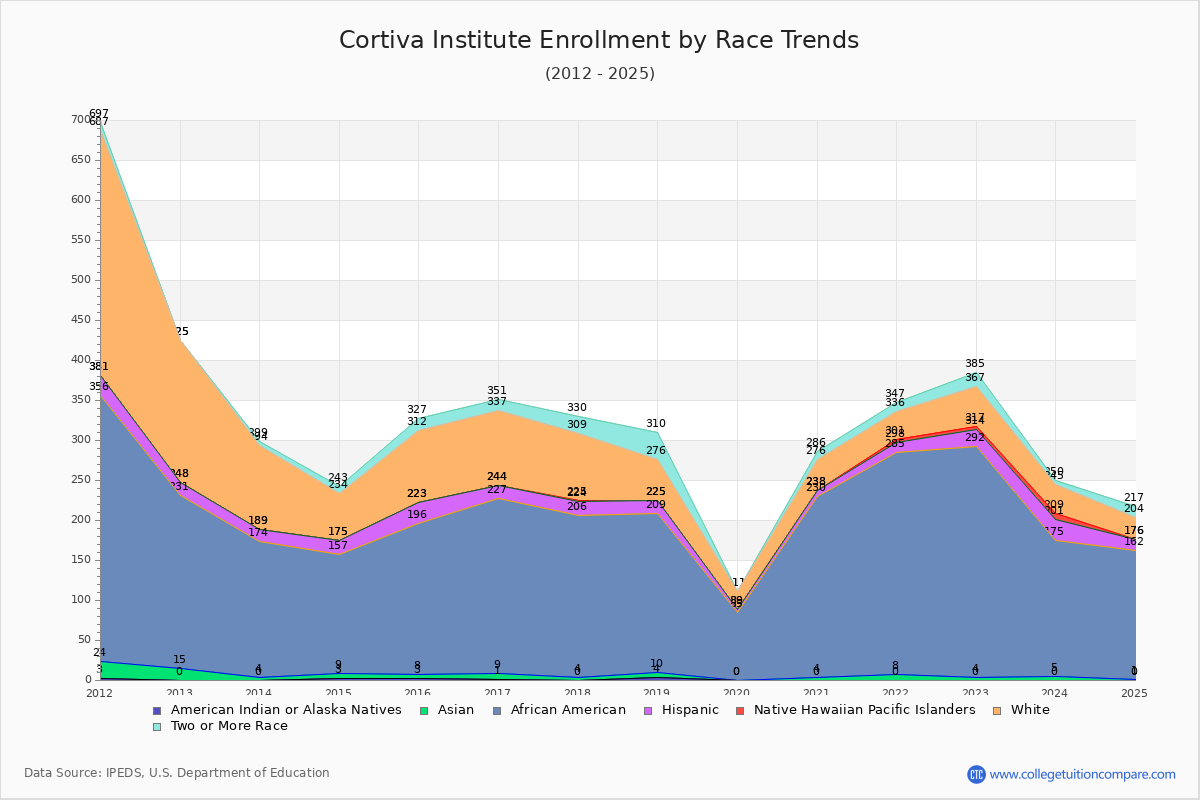Click the 327 data label at 2016
This screenshot has height=800, width=1200.
tap(417, 410)
